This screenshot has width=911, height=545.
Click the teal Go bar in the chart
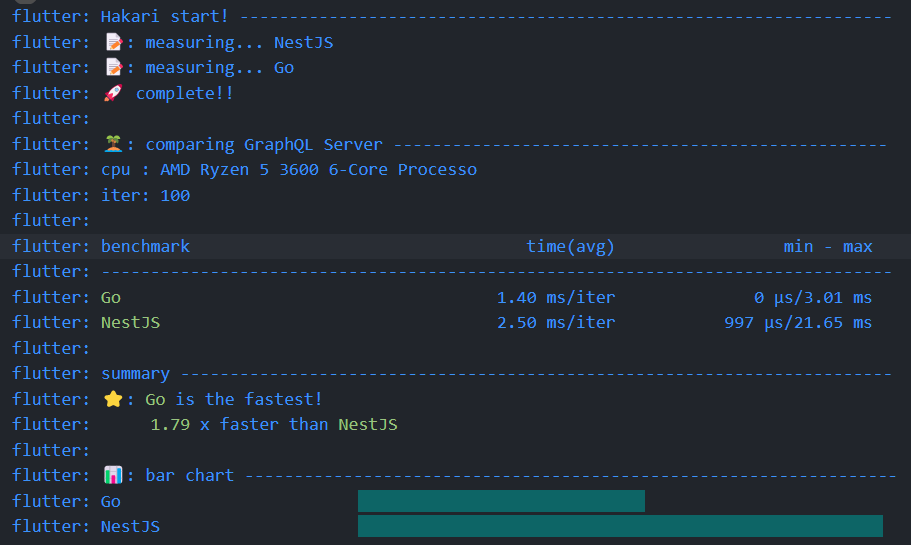pyautogui.click(x=501, y=501)
